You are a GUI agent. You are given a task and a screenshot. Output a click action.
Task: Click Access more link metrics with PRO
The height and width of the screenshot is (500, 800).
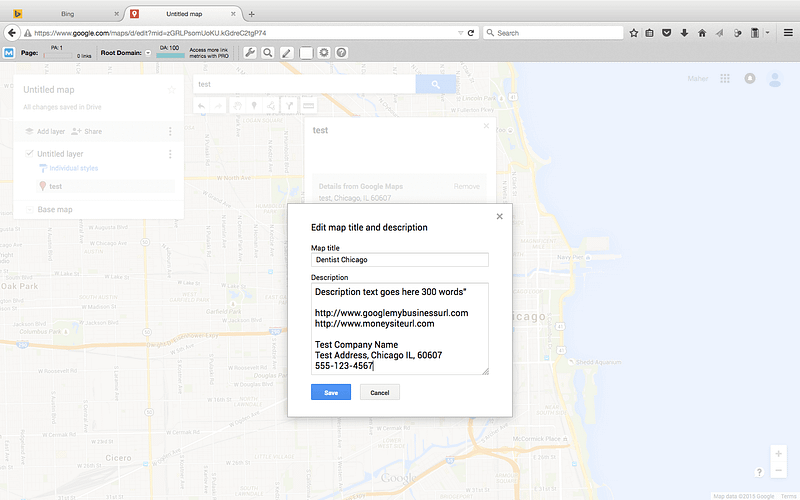tap(209, 53)
